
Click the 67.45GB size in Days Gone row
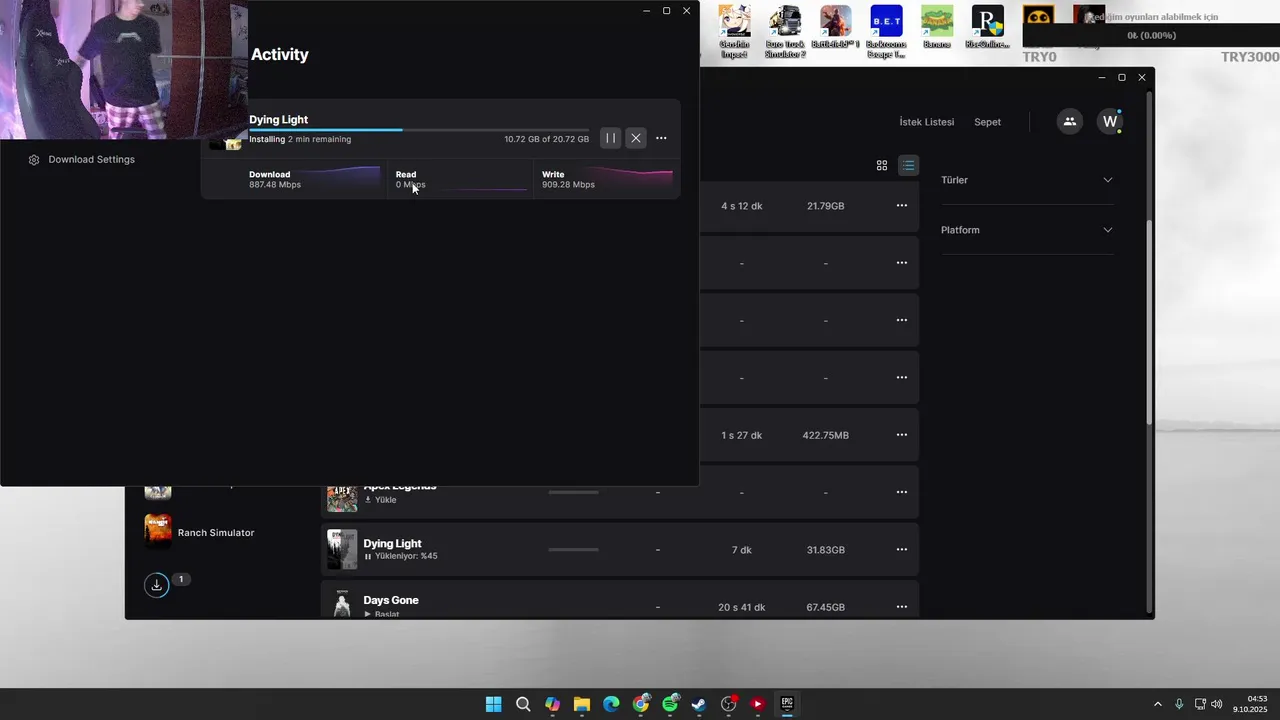click(x=826, y=607)
